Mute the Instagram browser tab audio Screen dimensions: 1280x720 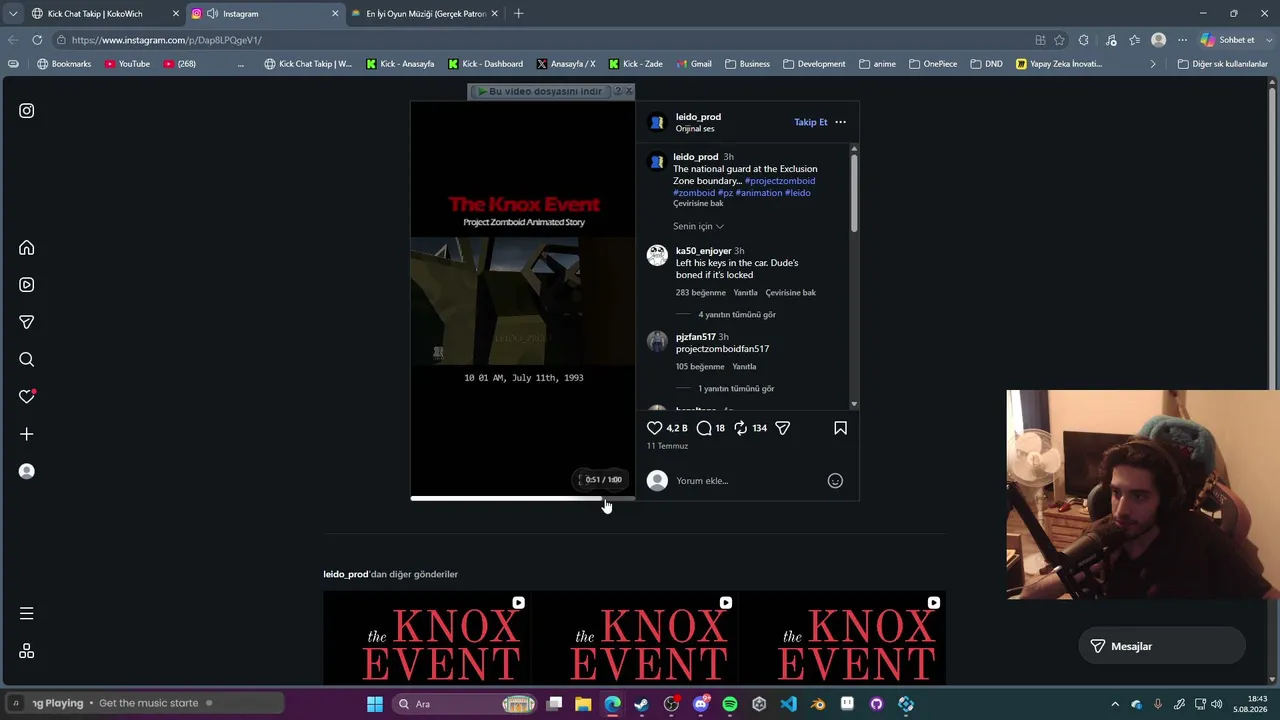[212, 14]
